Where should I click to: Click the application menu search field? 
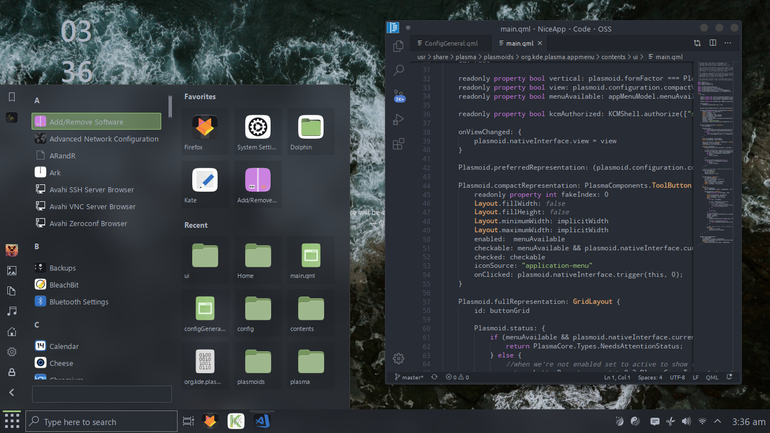(102, 394)
